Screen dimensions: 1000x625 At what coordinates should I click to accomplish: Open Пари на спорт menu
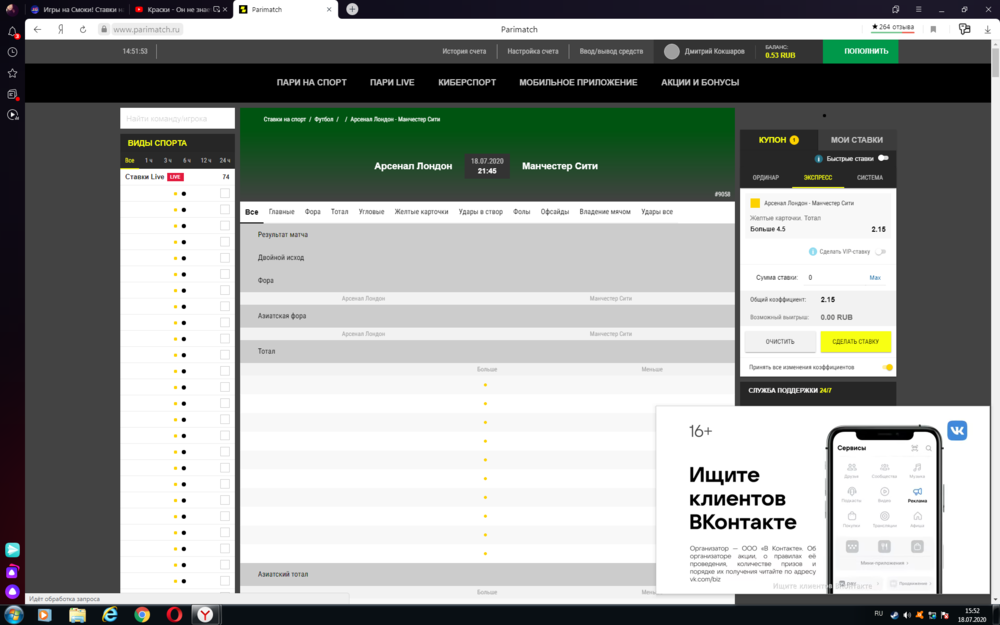coord(311,82)
